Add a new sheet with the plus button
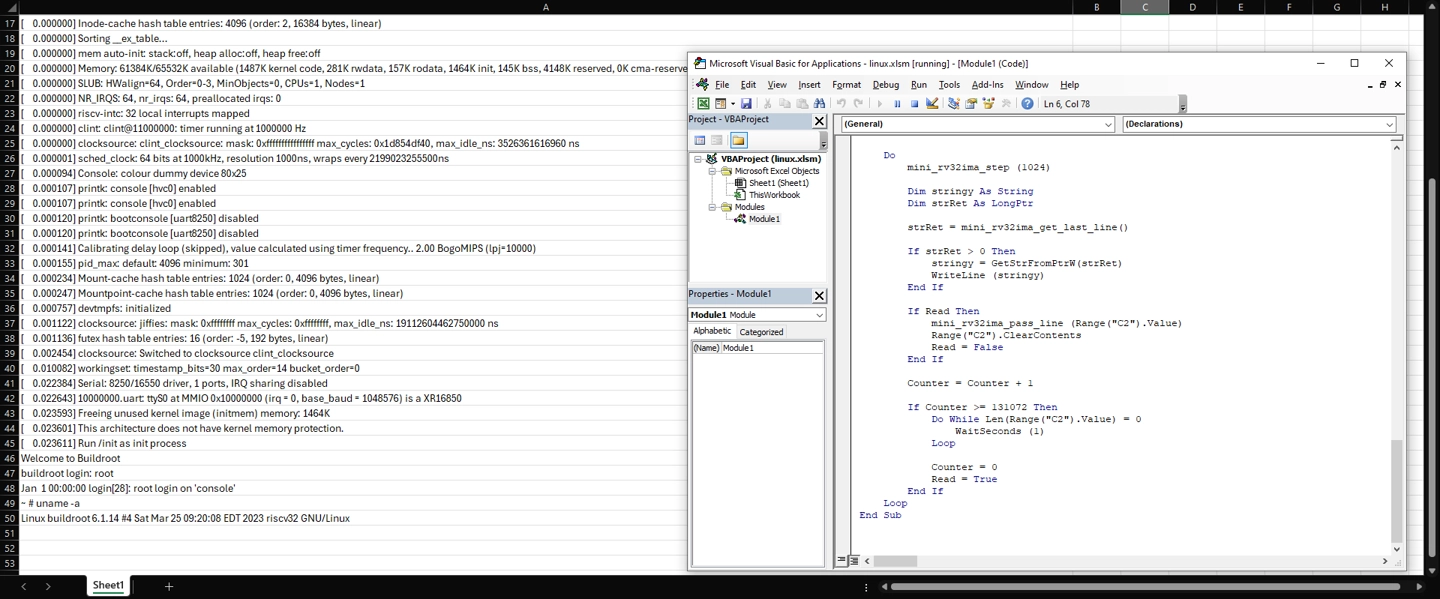This screenshot has height=599, width=1440. click(x=169, y=586)
